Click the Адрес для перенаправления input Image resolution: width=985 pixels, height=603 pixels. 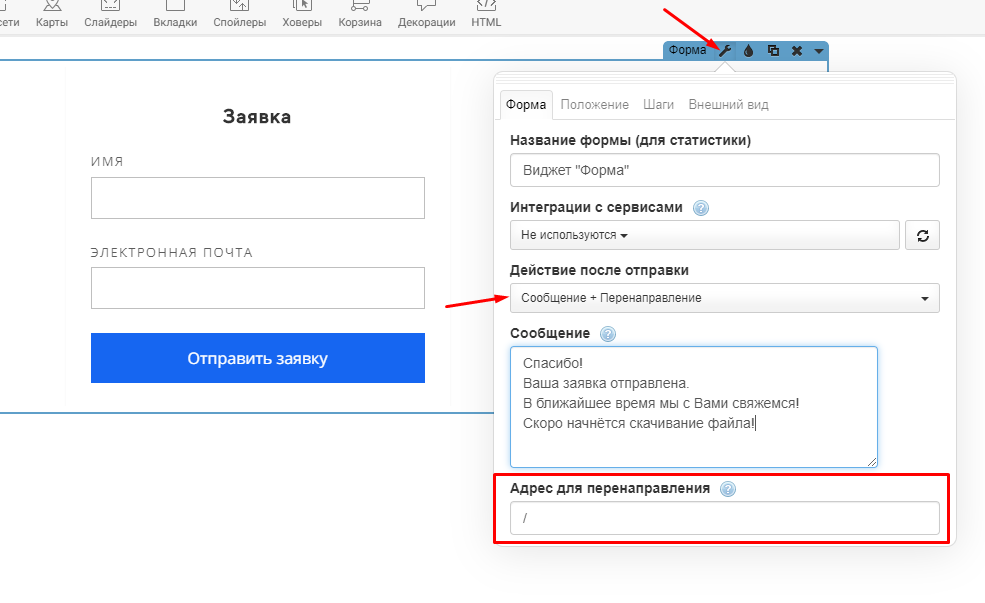tap(724, 518)
